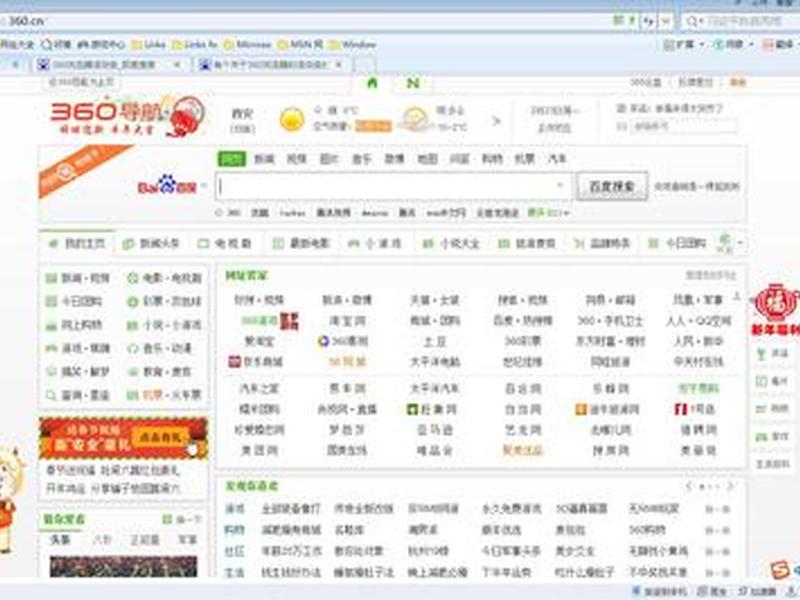The height and width of the screenshot is (600, 800).
Task: Open 网上购物 in left sidebar
Action: click(74, 324)
